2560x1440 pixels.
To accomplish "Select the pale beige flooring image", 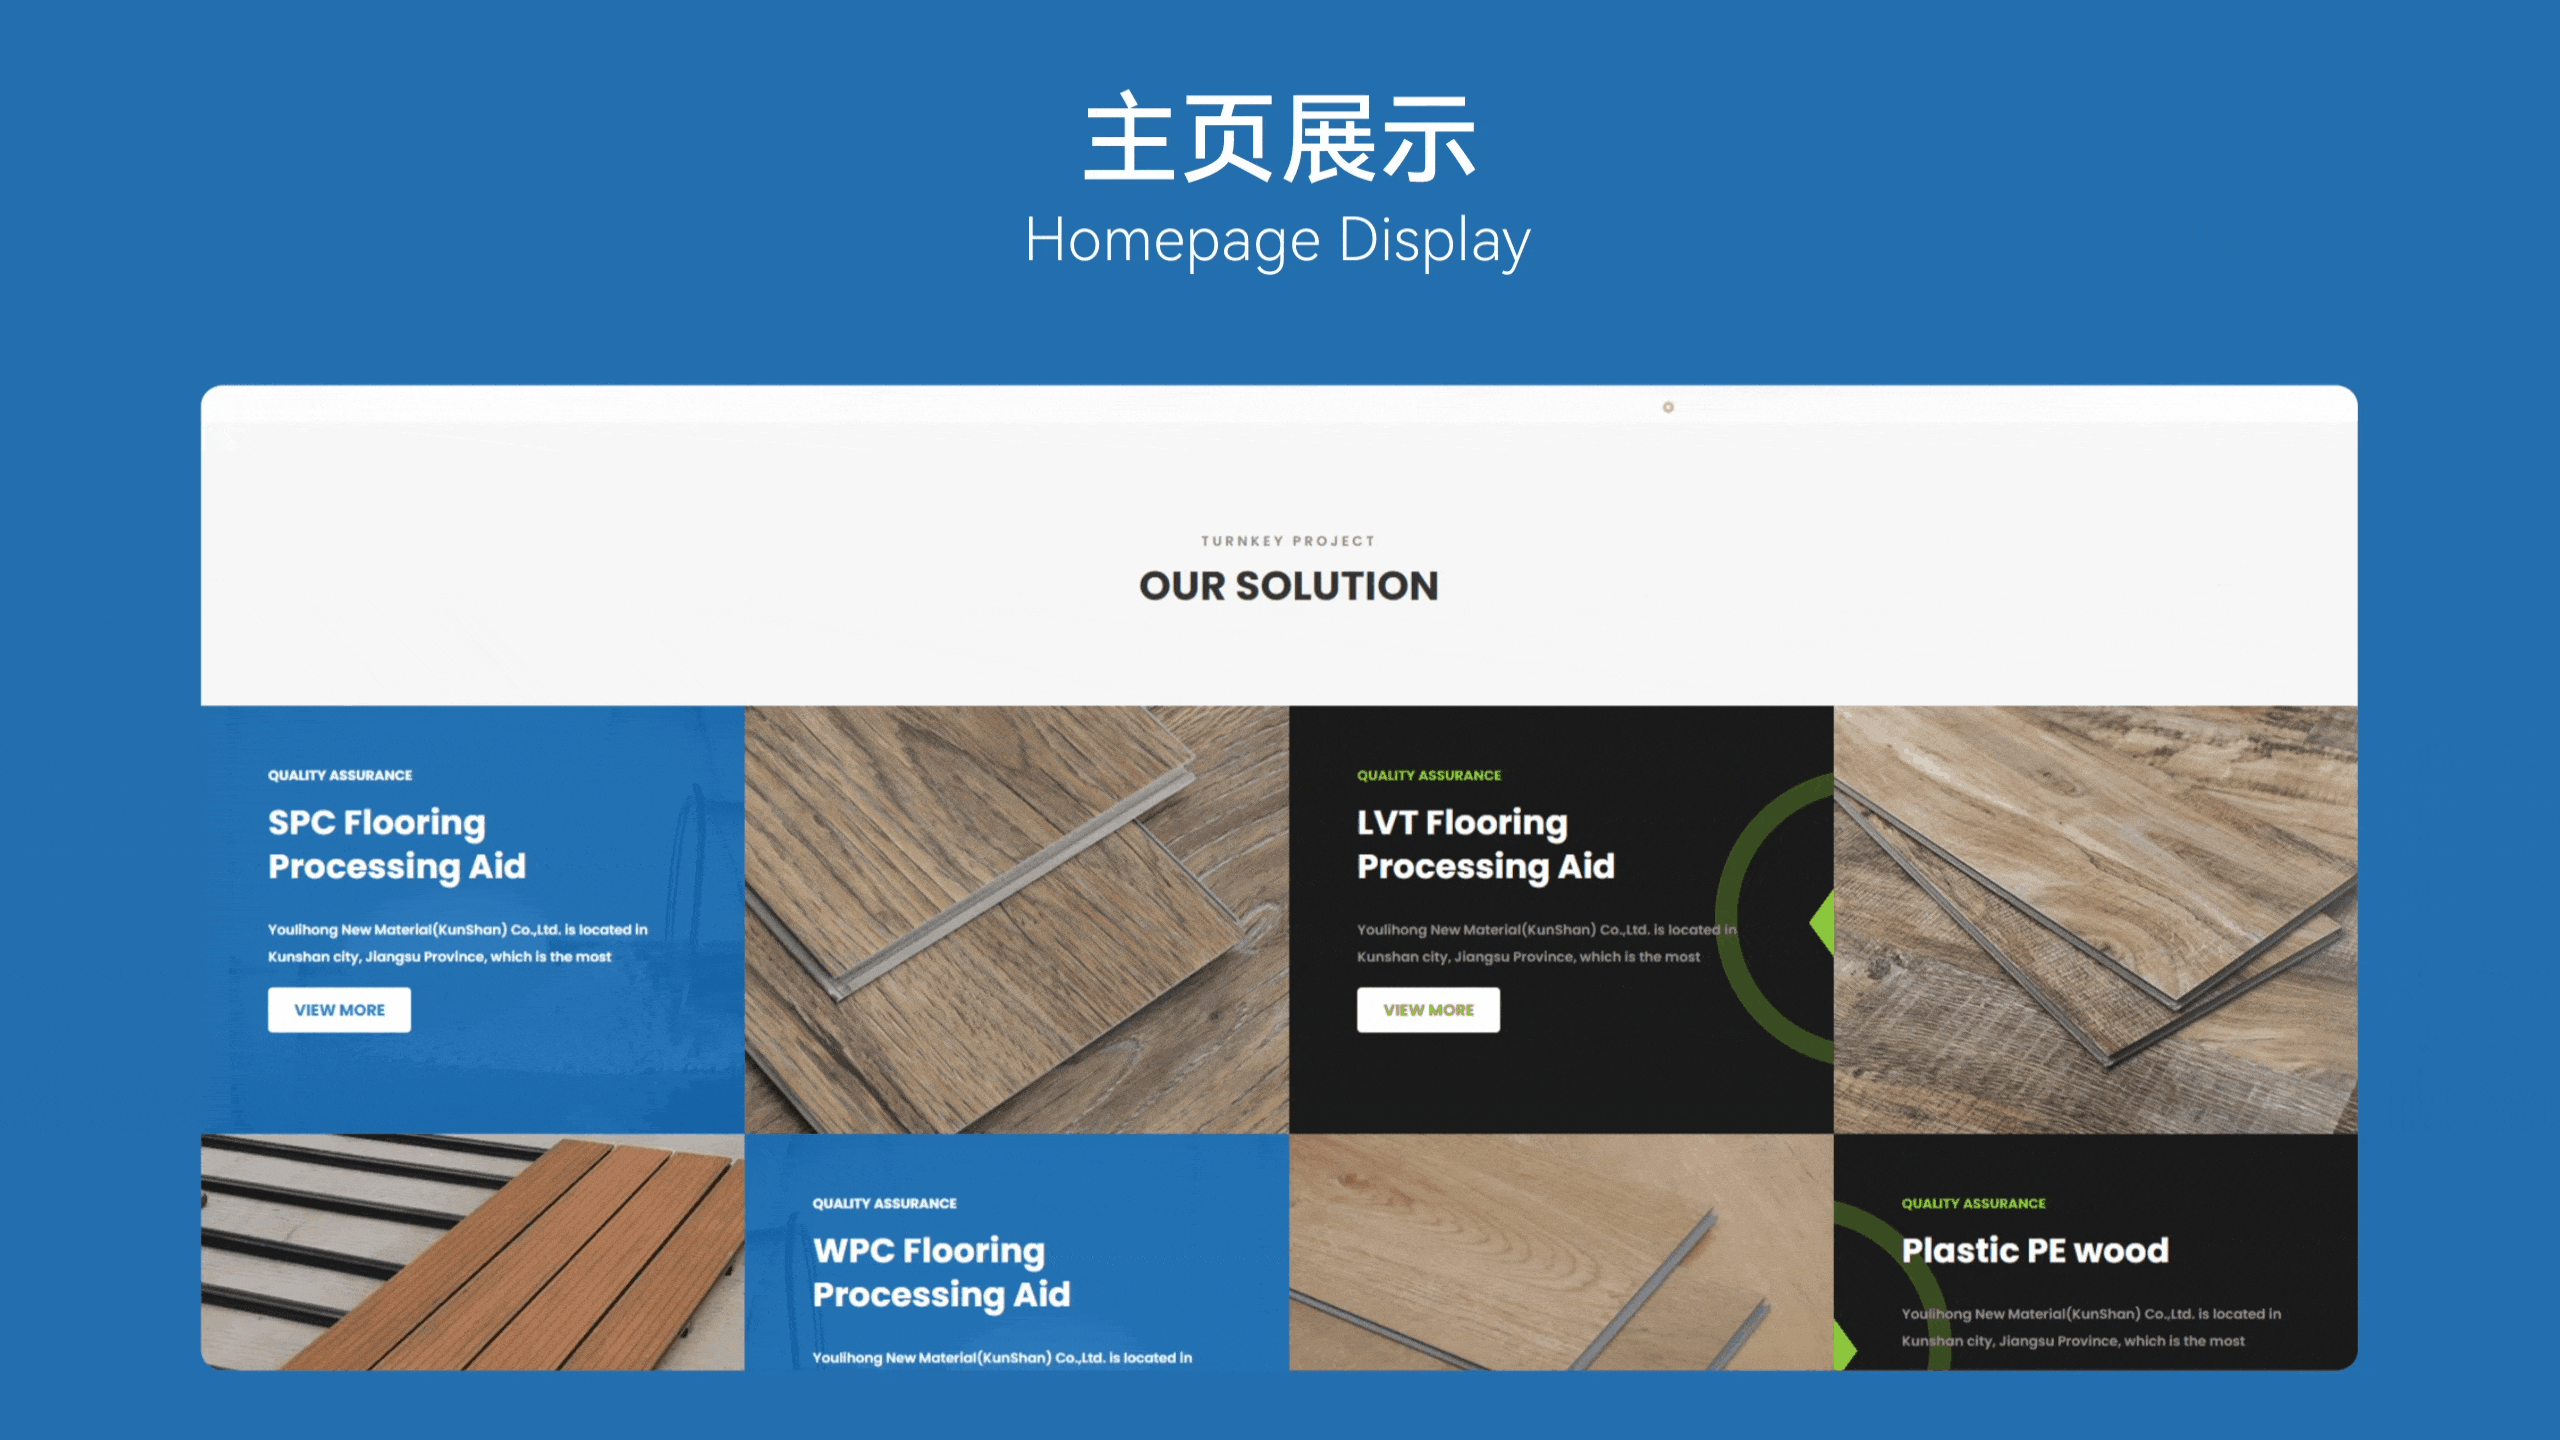I will [1560, 1252].
